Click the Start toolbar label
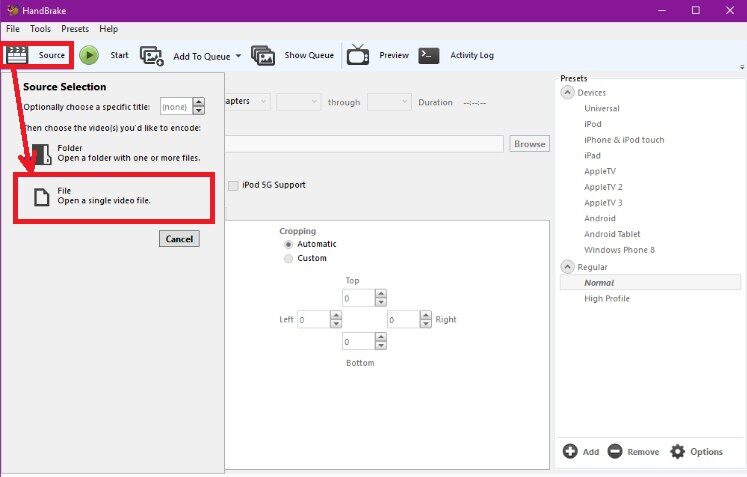The image size is (747, 477). pyautogui.click(x=119, y=55)
